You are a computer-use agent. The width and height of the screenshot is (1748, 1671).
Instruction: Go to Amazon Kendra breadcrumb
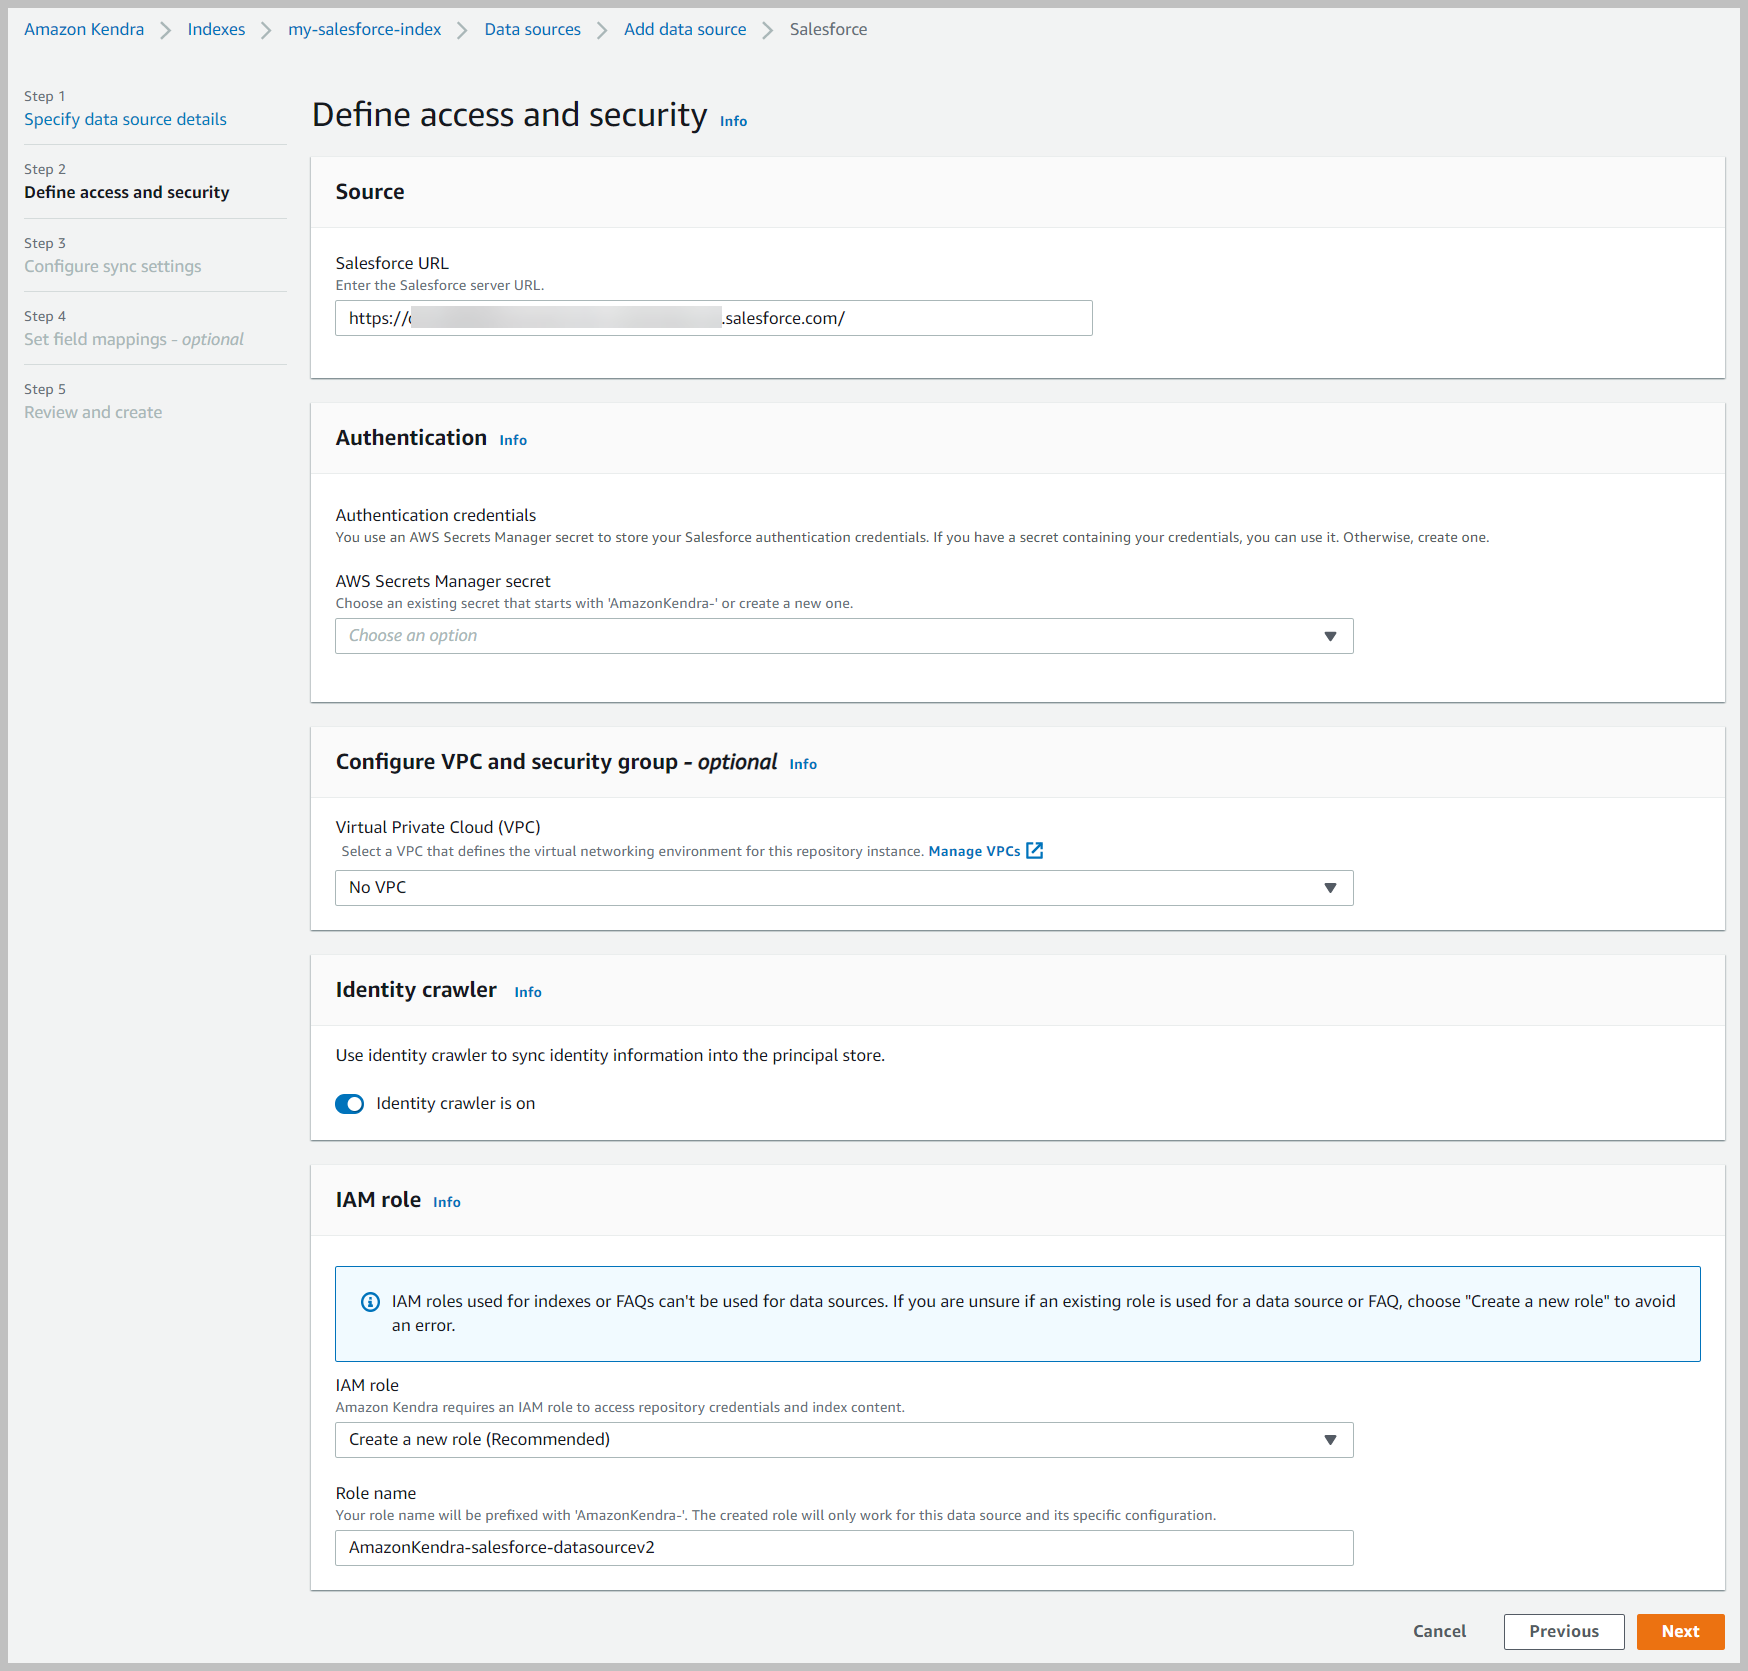pos(84,29)
